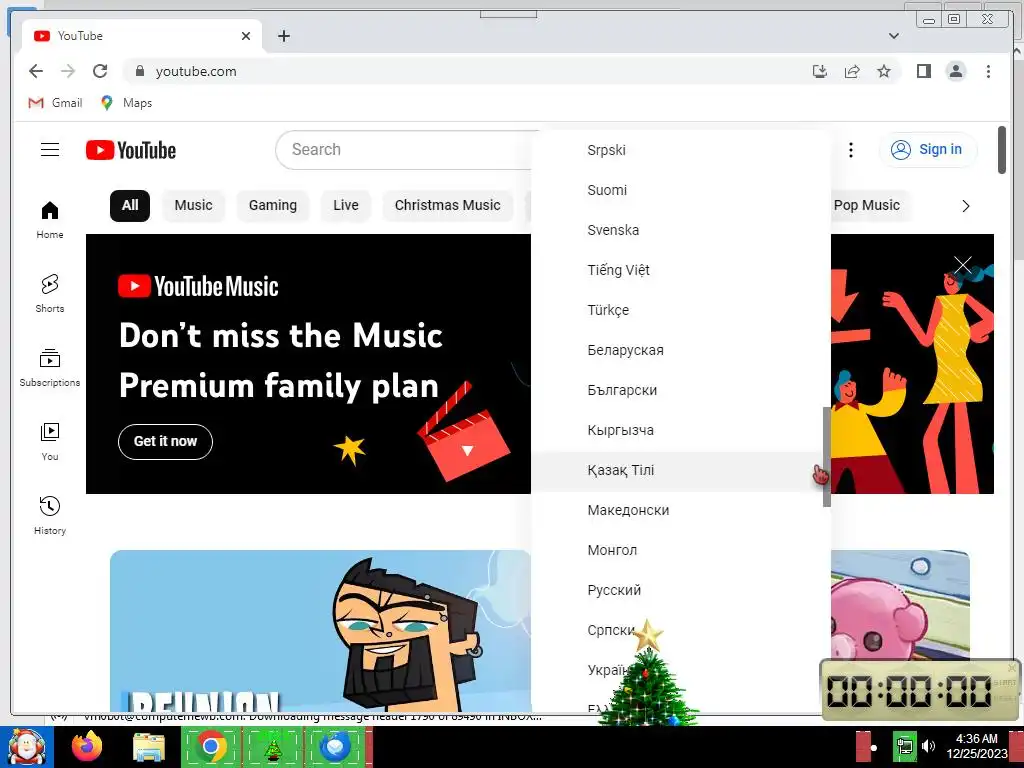Install app icon in address bar

(820, 71)
